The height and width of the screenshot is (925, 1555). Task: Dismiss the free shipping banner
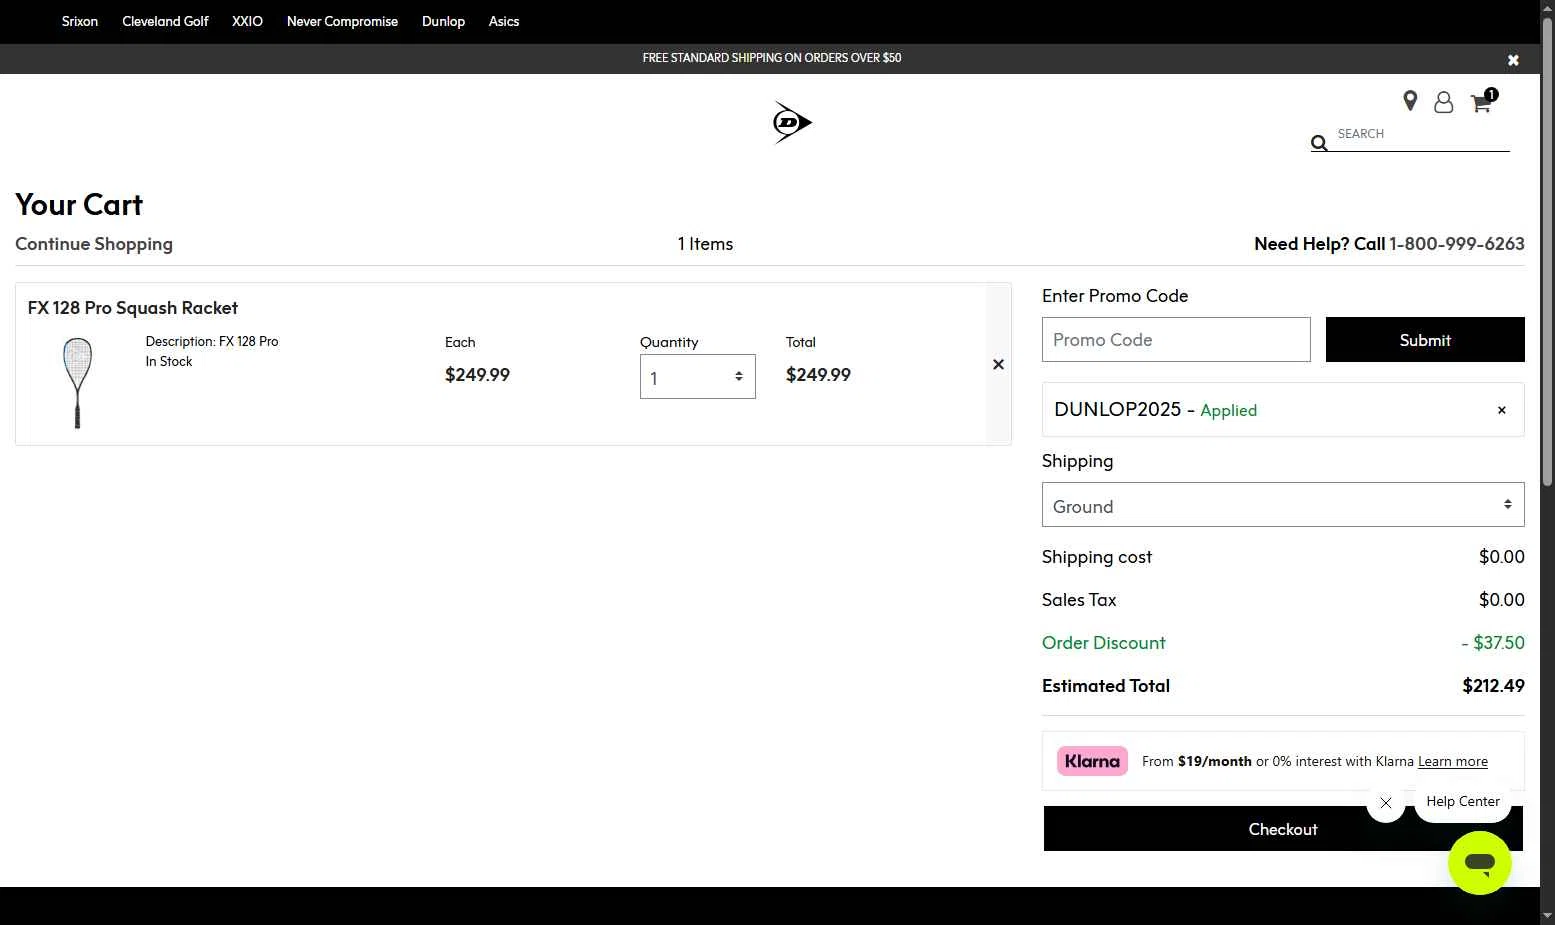point(1513,60)
